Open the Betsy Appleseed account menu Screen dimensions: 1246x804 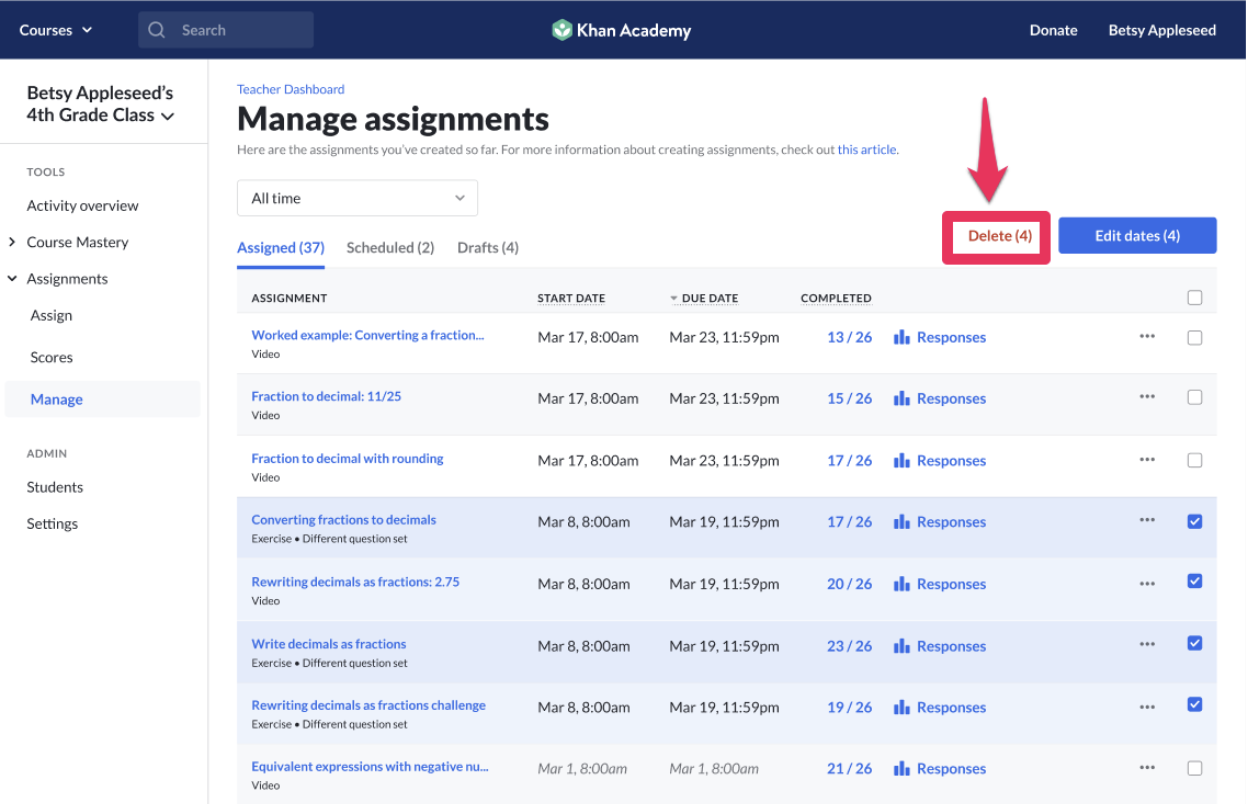point(1162,30)
